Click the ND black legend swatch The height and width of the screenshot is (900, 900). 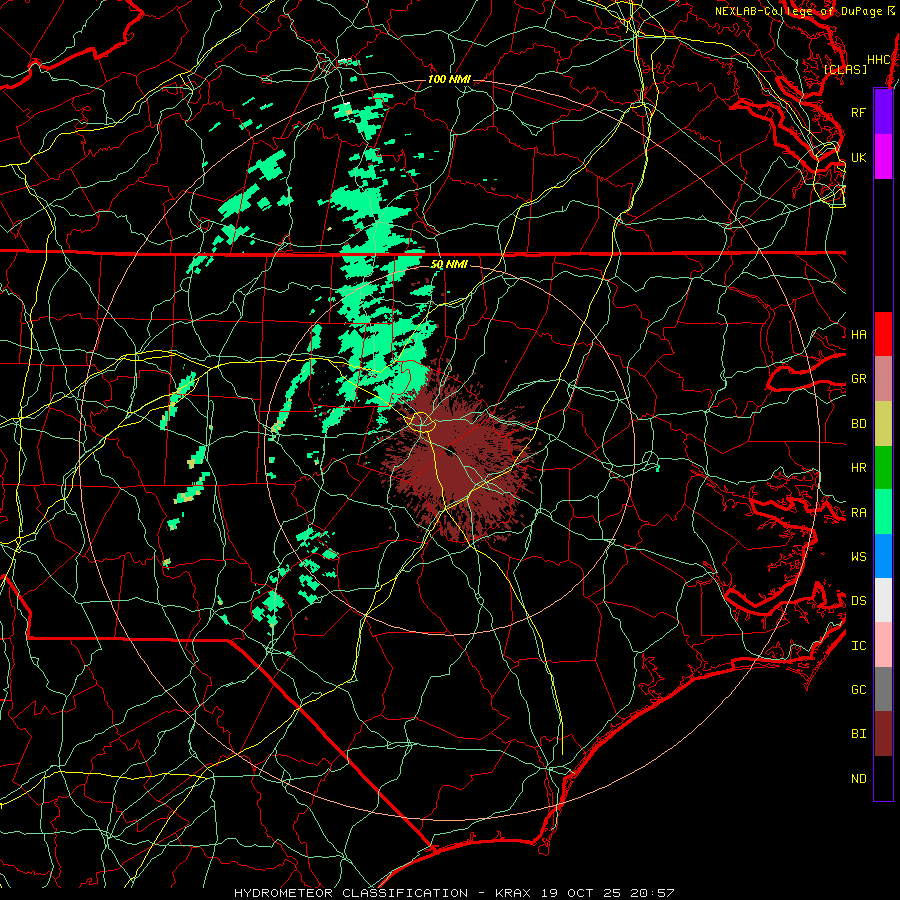[x=883, y=778]
